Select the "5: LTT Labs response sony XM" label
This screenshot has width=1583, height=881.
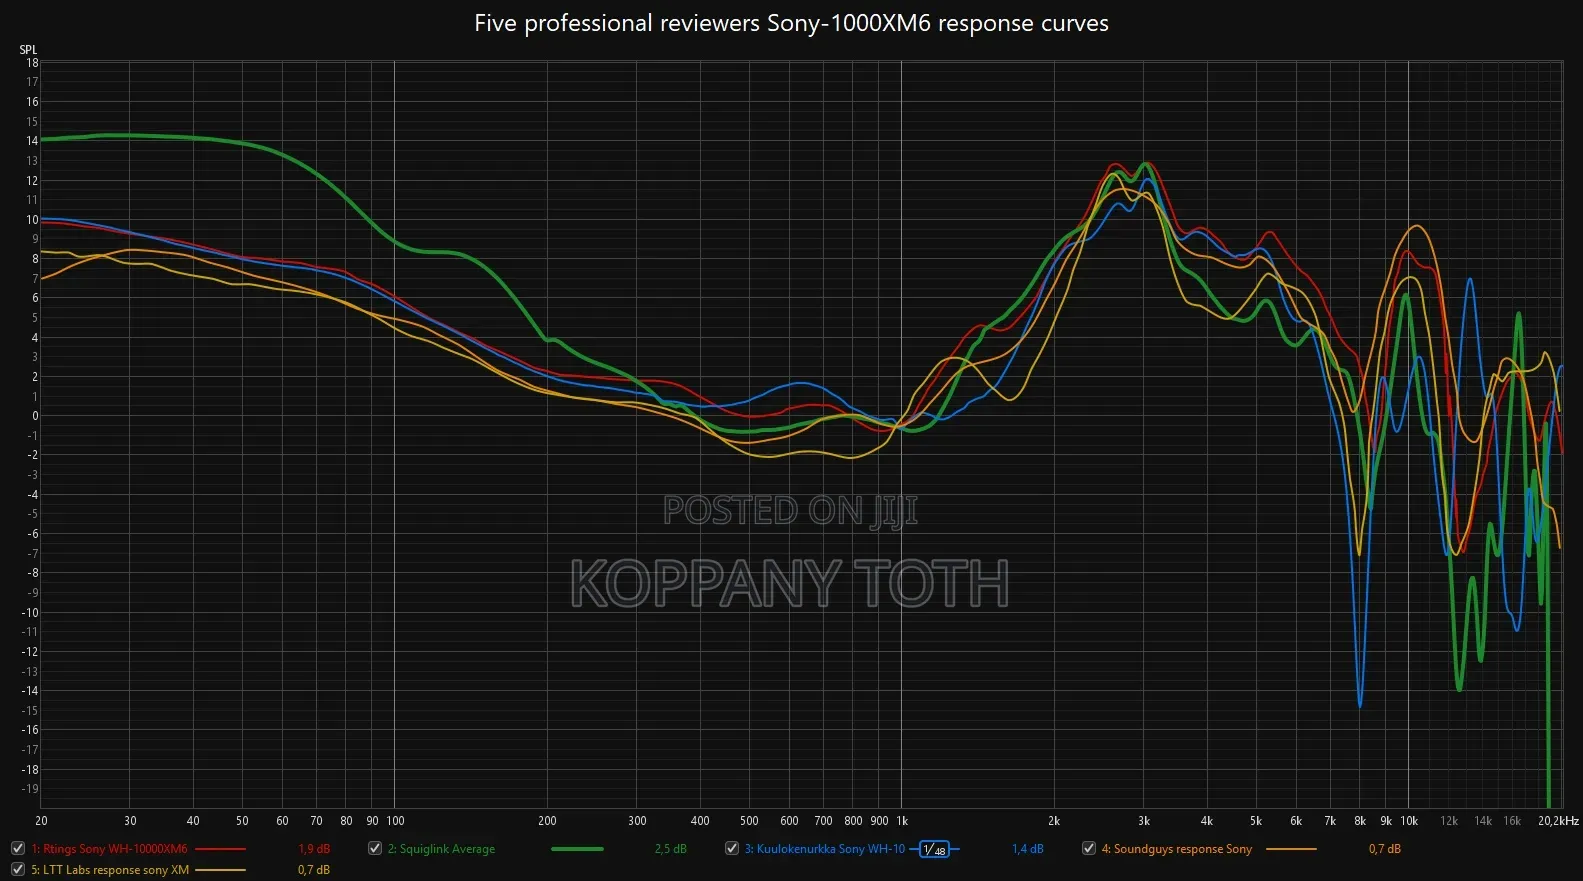(110, 870)
